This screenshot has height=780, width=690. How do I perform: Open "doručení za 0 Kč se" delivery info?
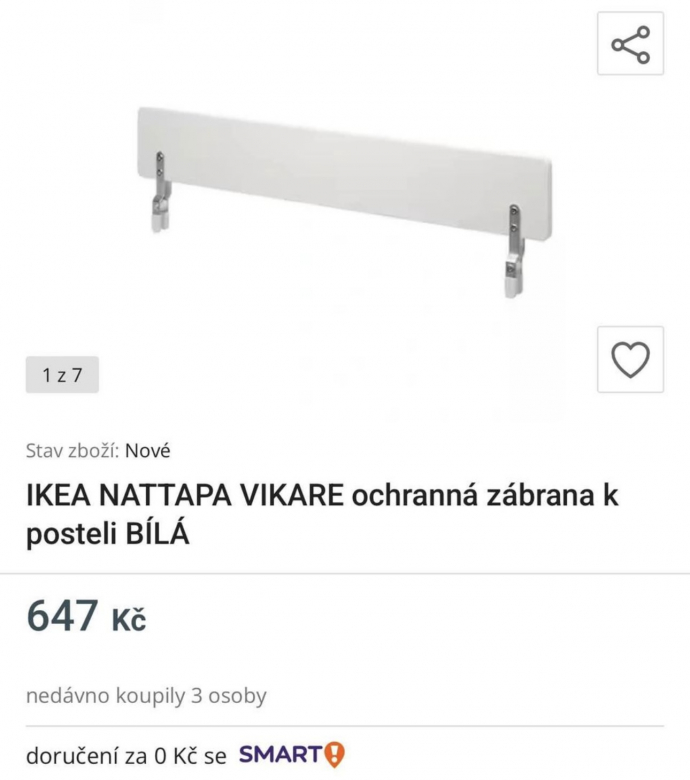click(x=126, y=756)
